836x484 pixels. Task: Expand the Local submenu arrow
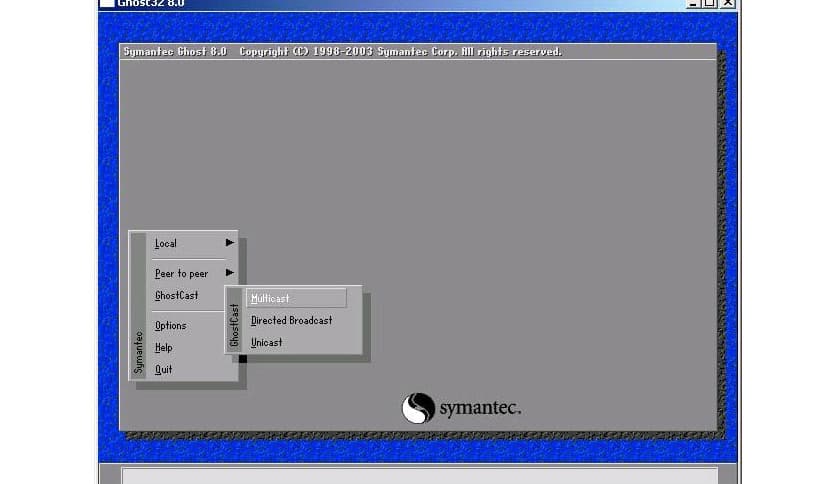[x=230, y=243]
